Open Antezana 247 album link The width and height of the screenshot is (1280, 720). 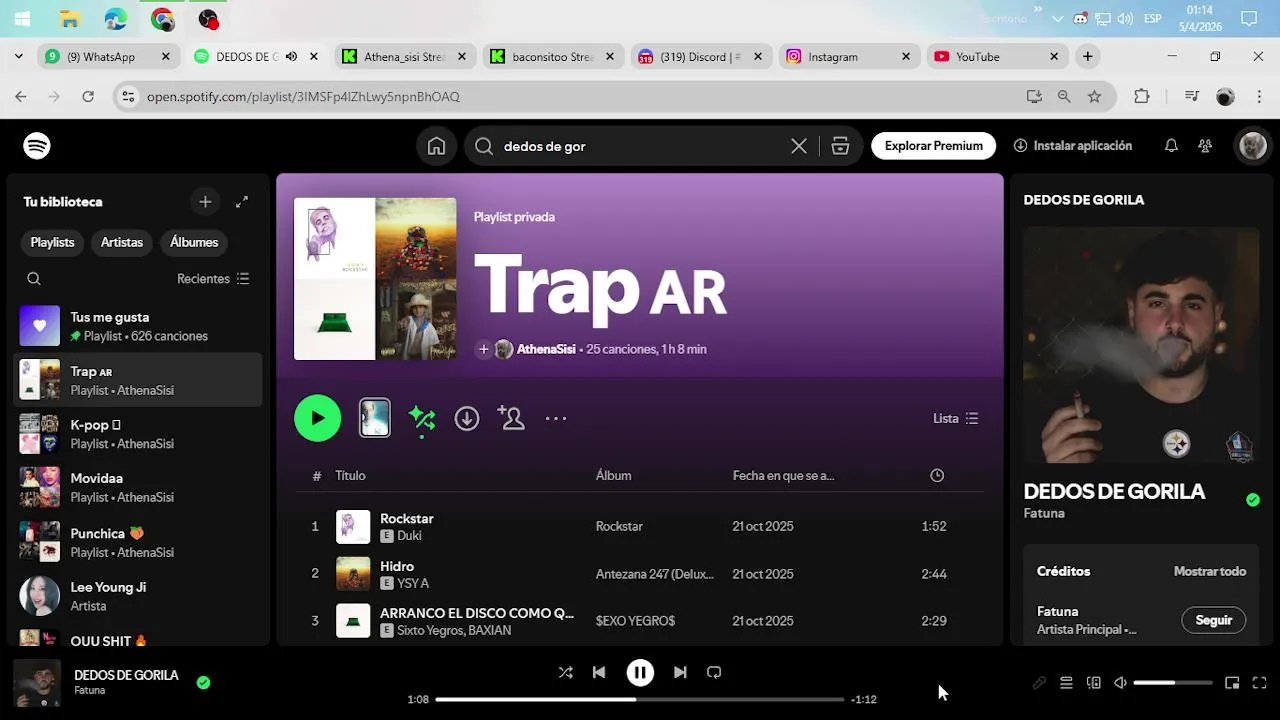click(655, 574)
